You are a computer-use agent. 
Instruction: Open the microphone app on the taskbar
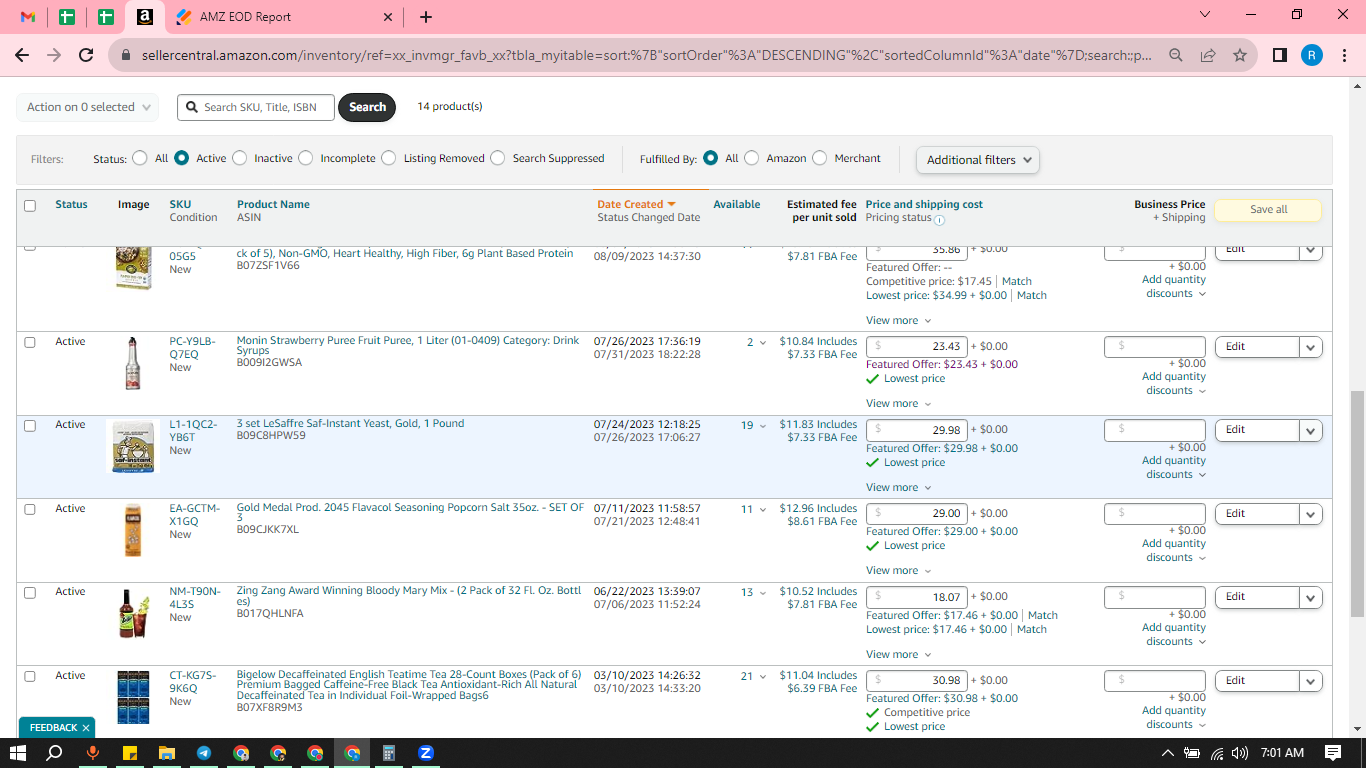[x=92, y=753]
